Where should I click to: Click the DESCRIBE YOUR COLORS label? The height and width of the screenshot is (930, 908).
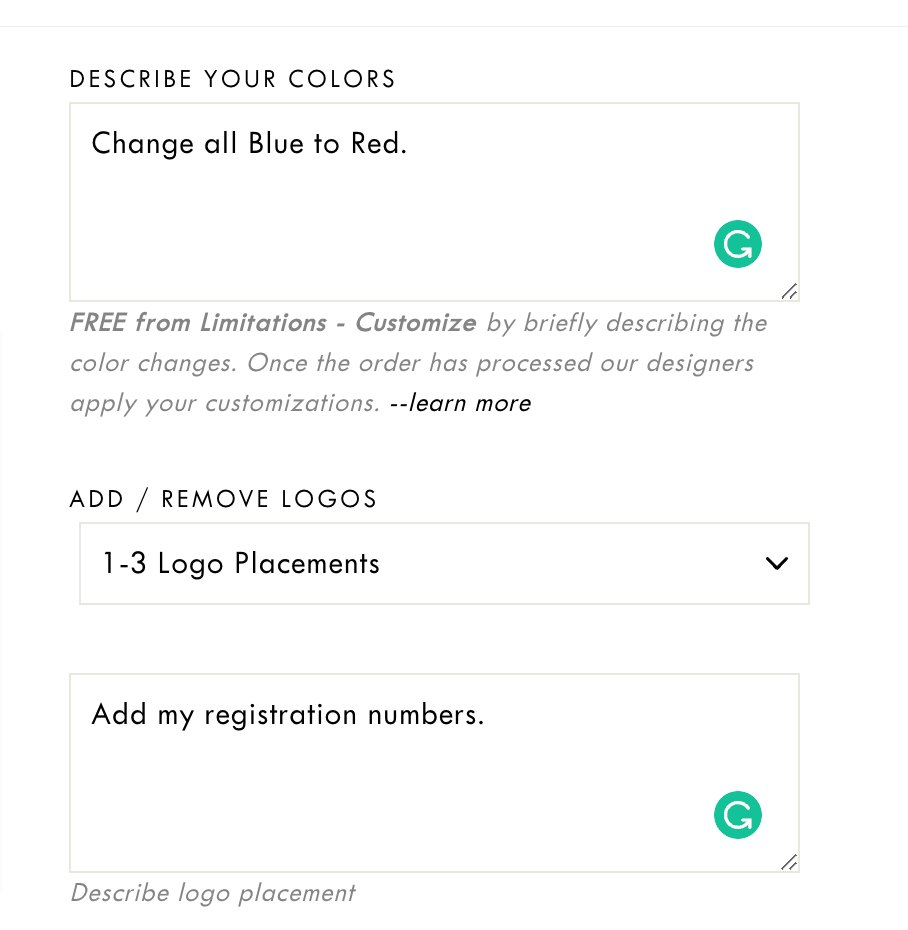click(x=232, y=79)
